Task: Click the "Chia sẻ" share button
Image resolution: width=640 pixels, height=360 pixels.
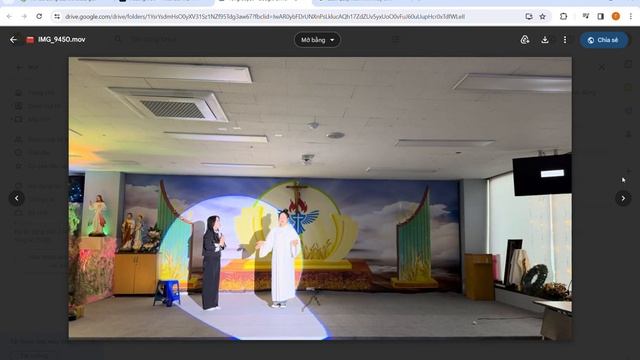Action: coord(604,40)
